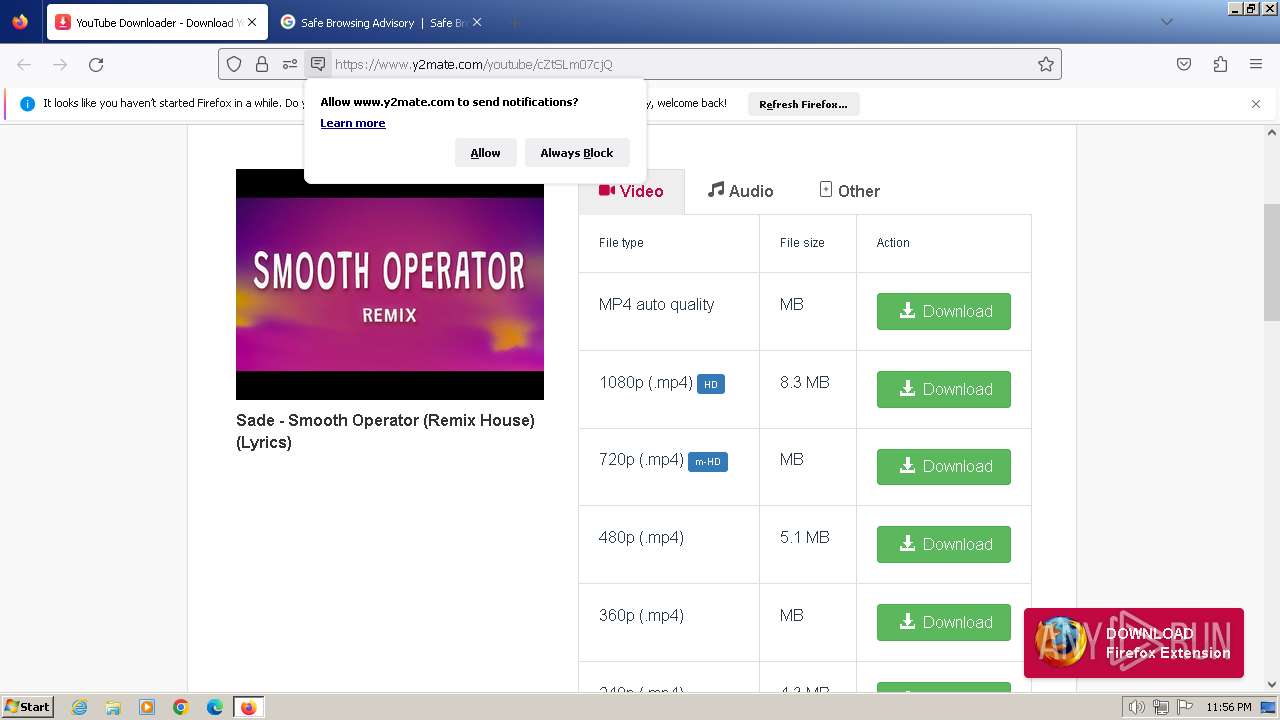Click the volume speaker tray icon

[x=1136, y=707]
